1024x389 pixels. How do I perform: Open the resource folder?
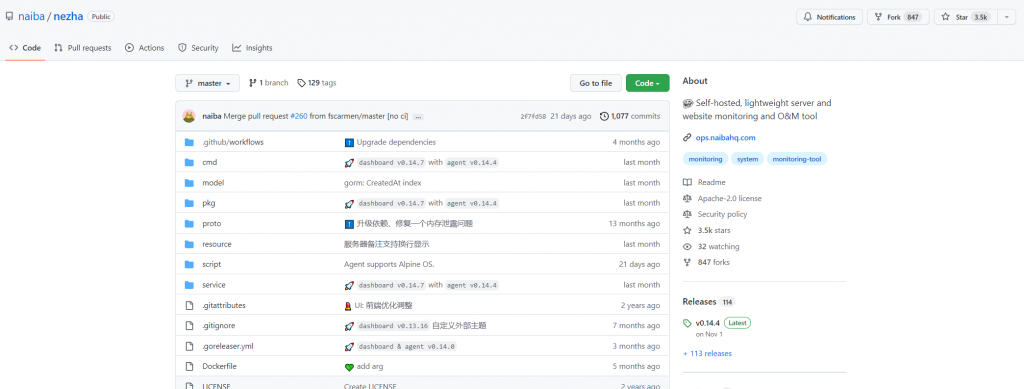pos(217,244)
